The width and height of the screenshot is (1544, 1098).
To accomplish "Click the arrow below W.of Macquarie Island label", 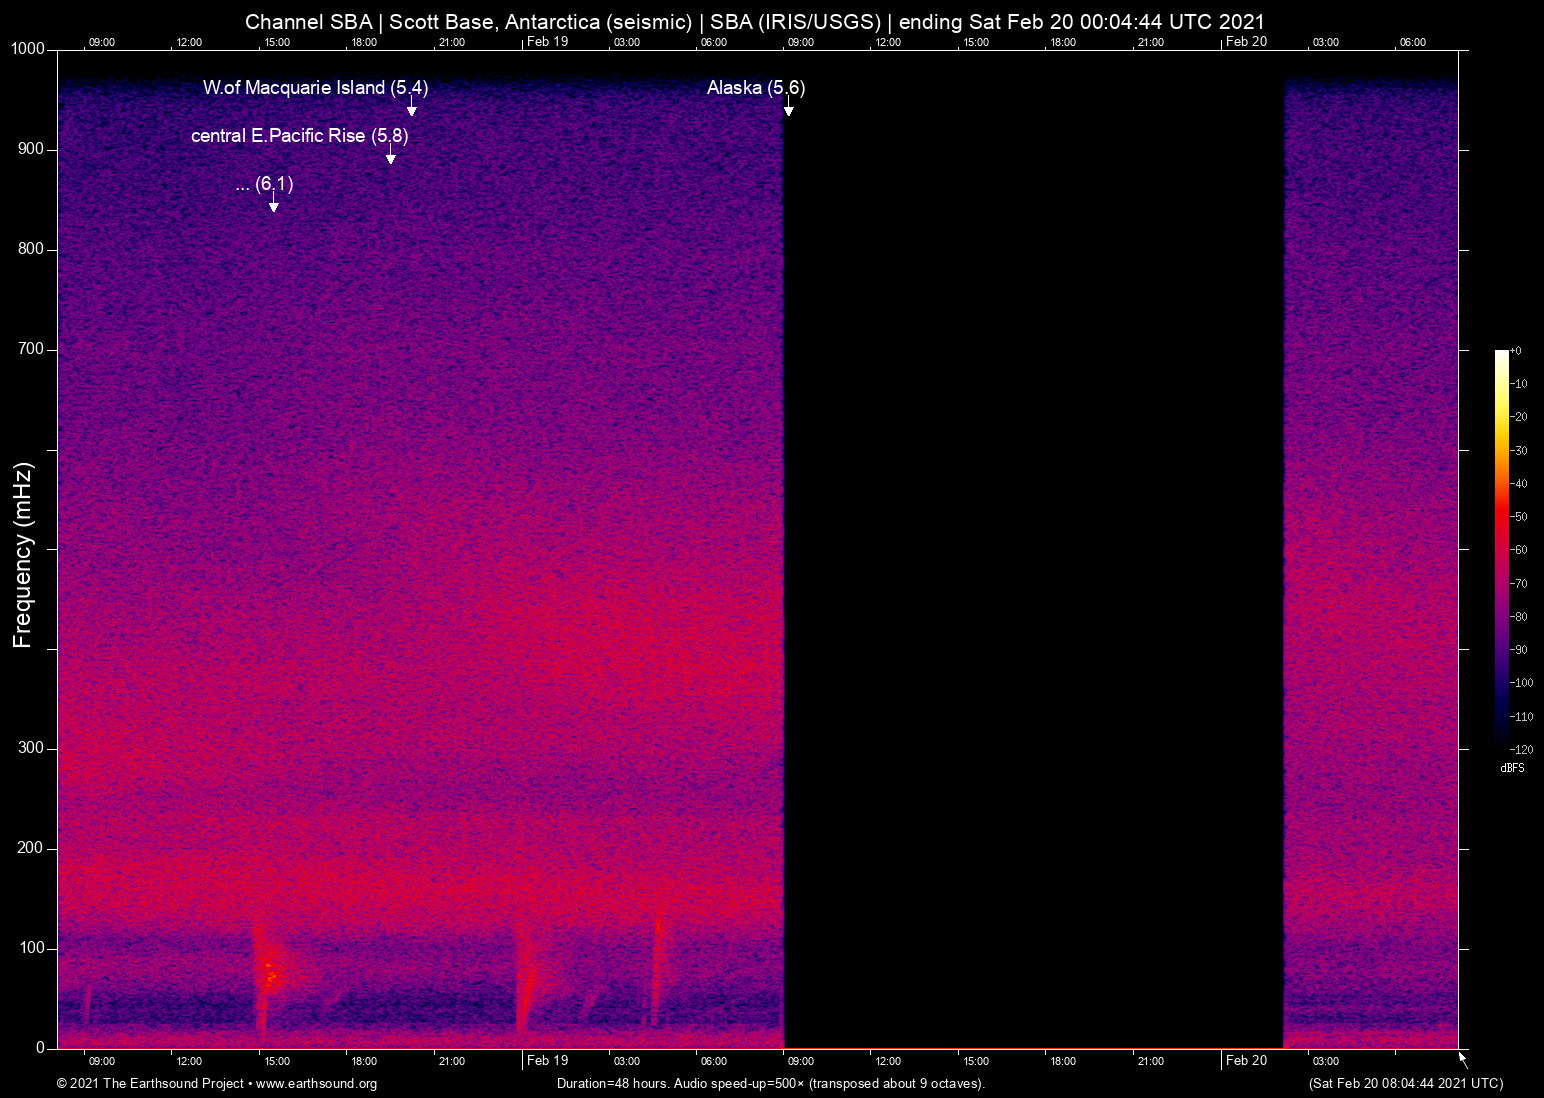I will coord(411,109).
